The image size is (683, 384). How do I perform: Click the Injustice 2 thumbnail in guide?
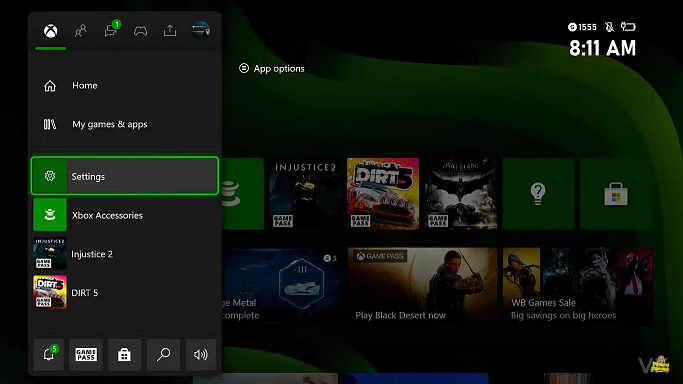[x=50, y=253]
